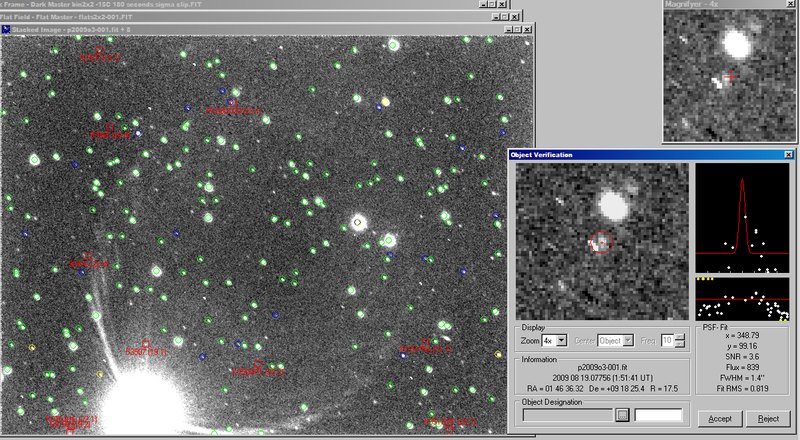Close the Dark Frame window
This screenshot has height=440, width=800.
502,4
